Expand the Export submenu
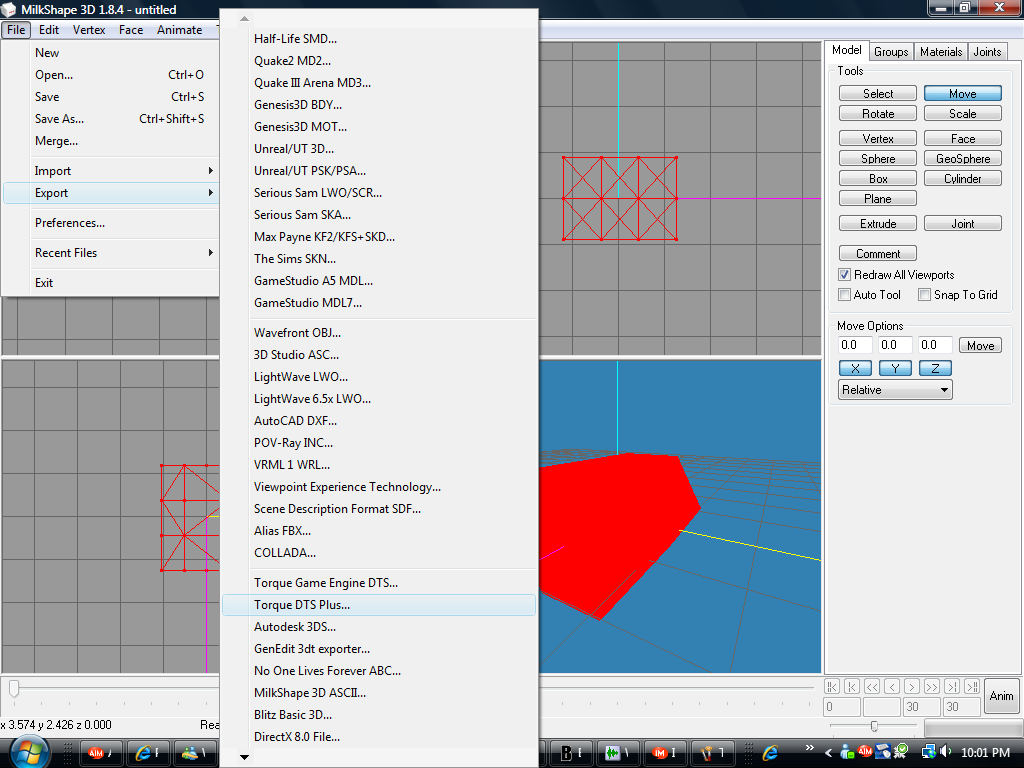Viewport: 1024px width, 768px height. [111, 193]
